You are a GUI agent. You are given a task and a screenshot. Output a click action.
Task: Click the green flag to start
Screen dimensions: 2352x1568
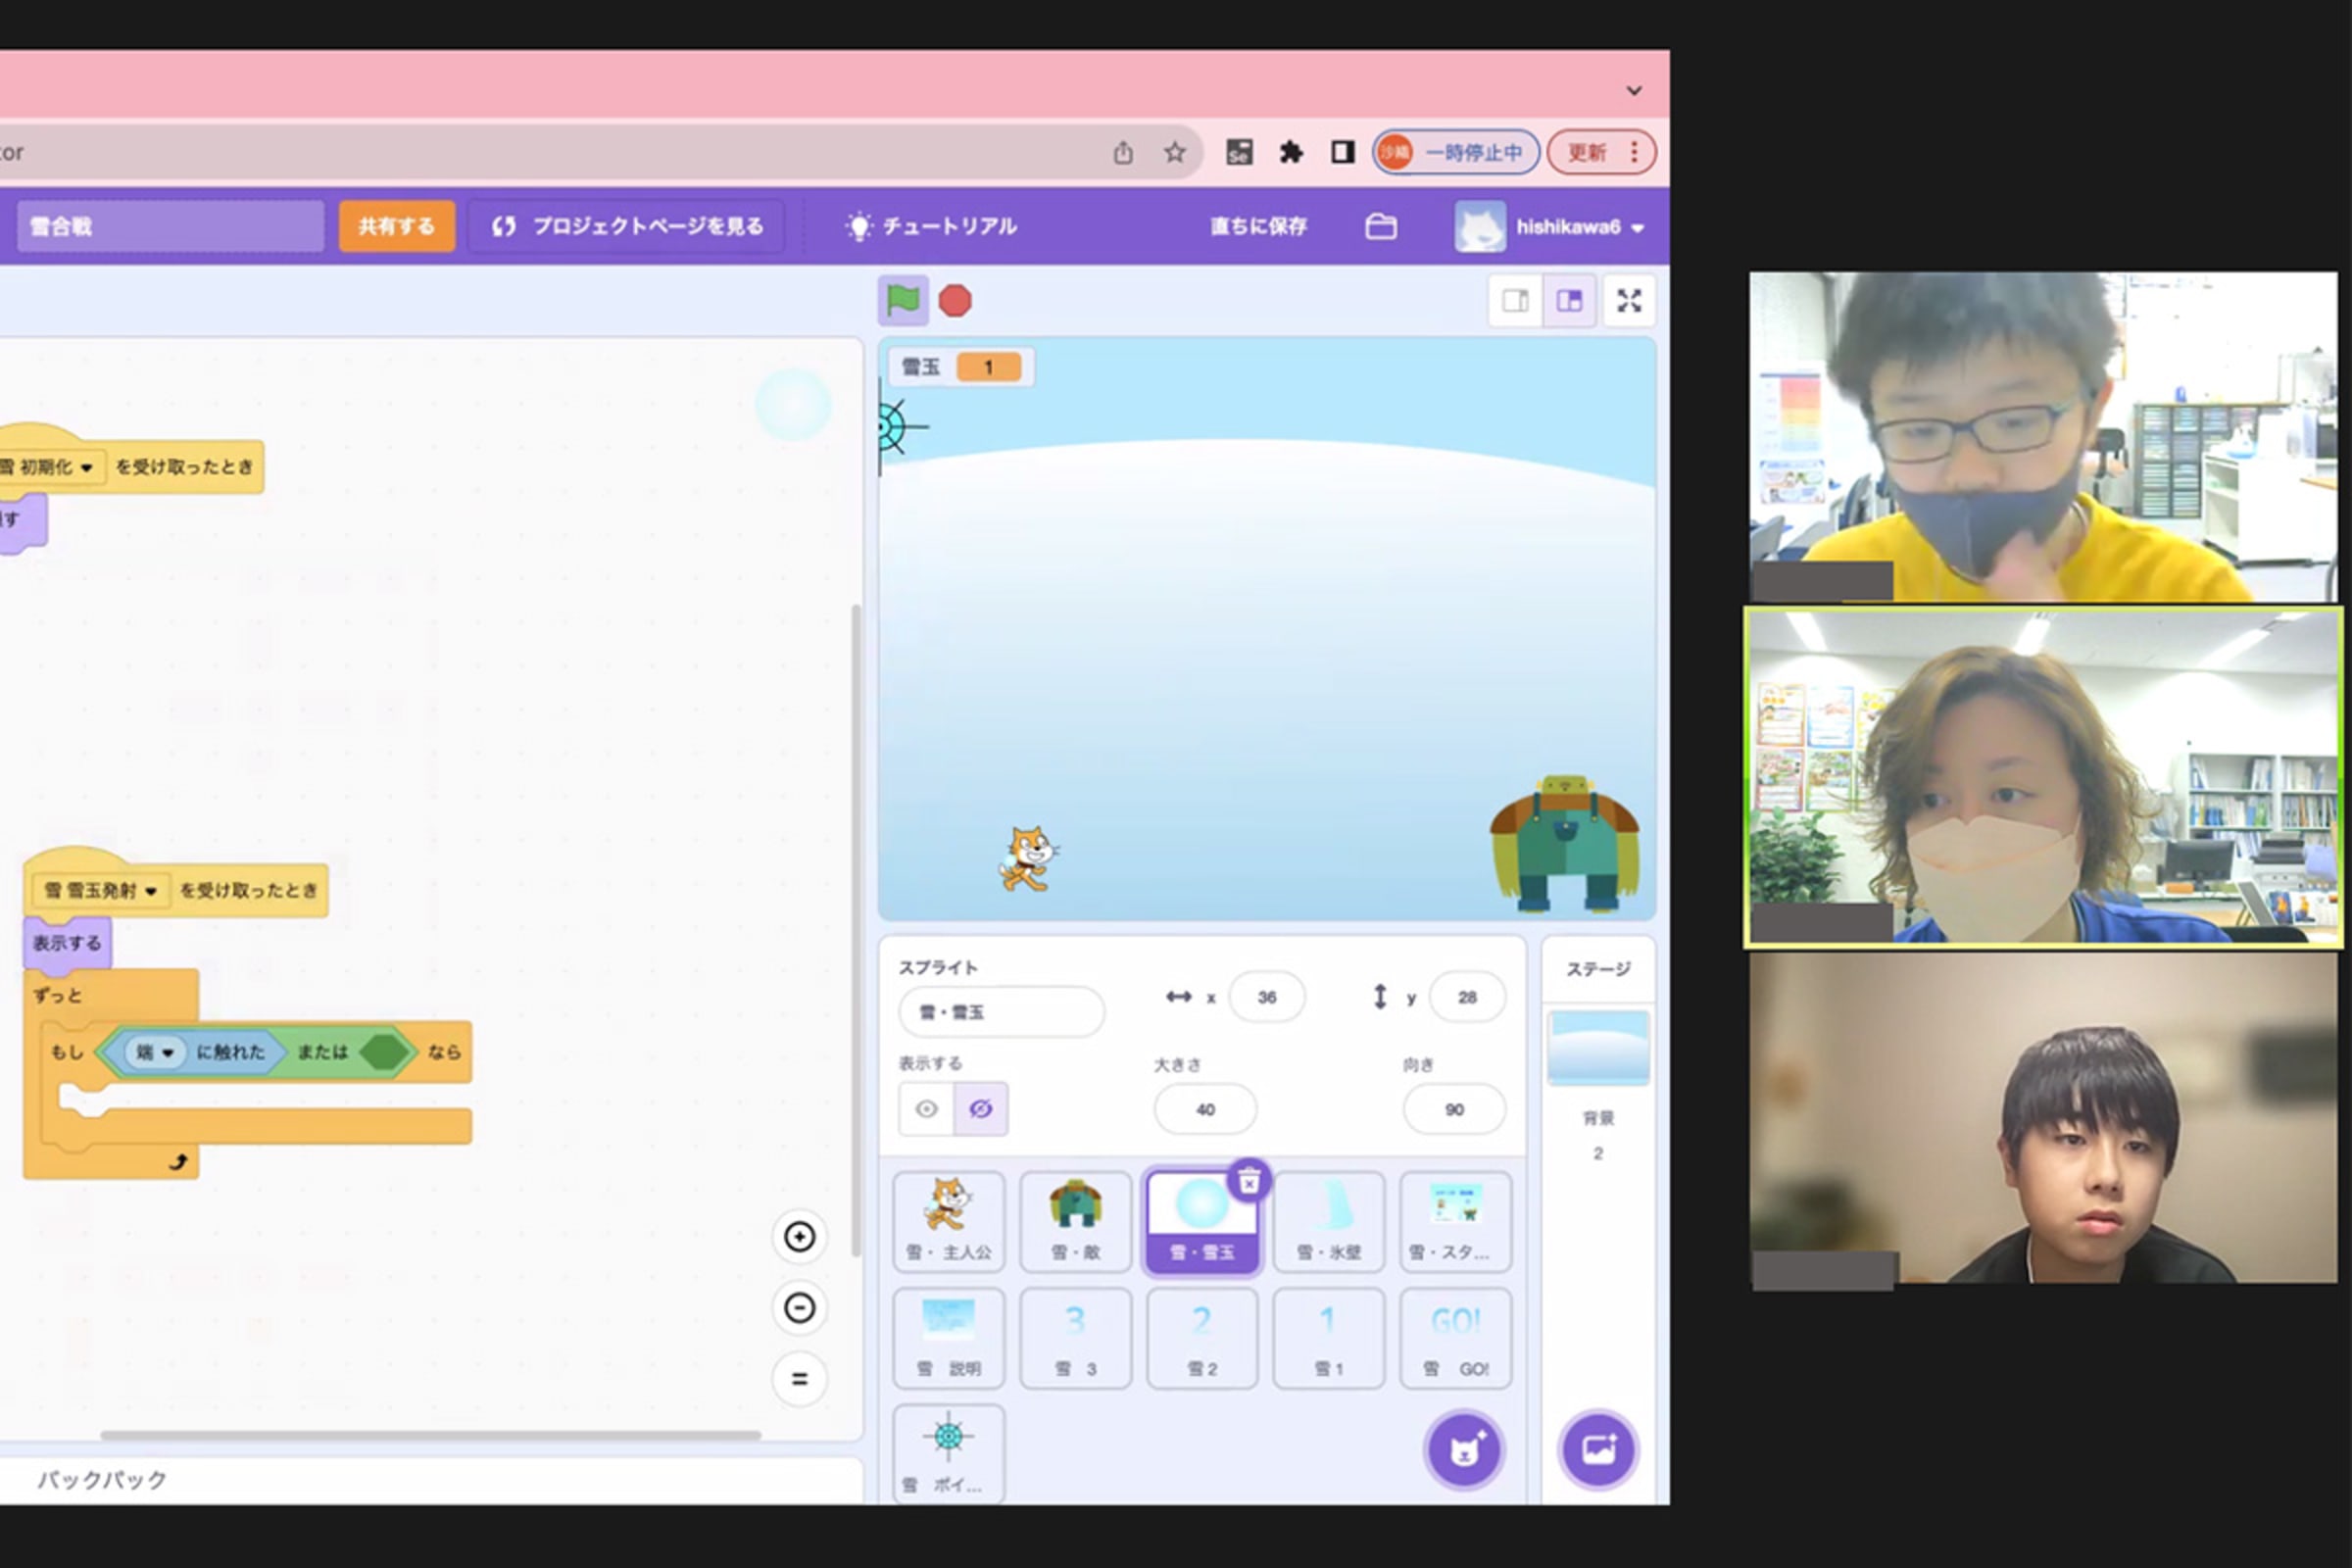click(x=903, y=300)
